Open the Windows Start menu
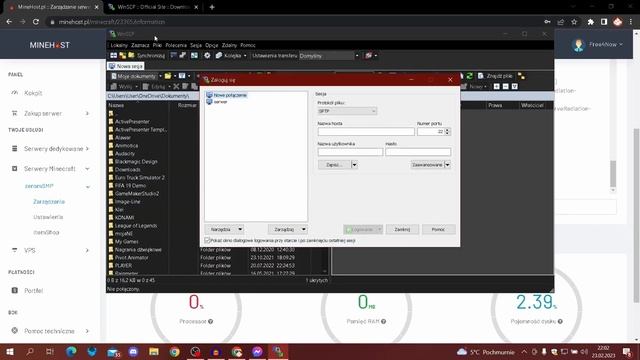The image size is (640, 360). [x=10, y=351]
